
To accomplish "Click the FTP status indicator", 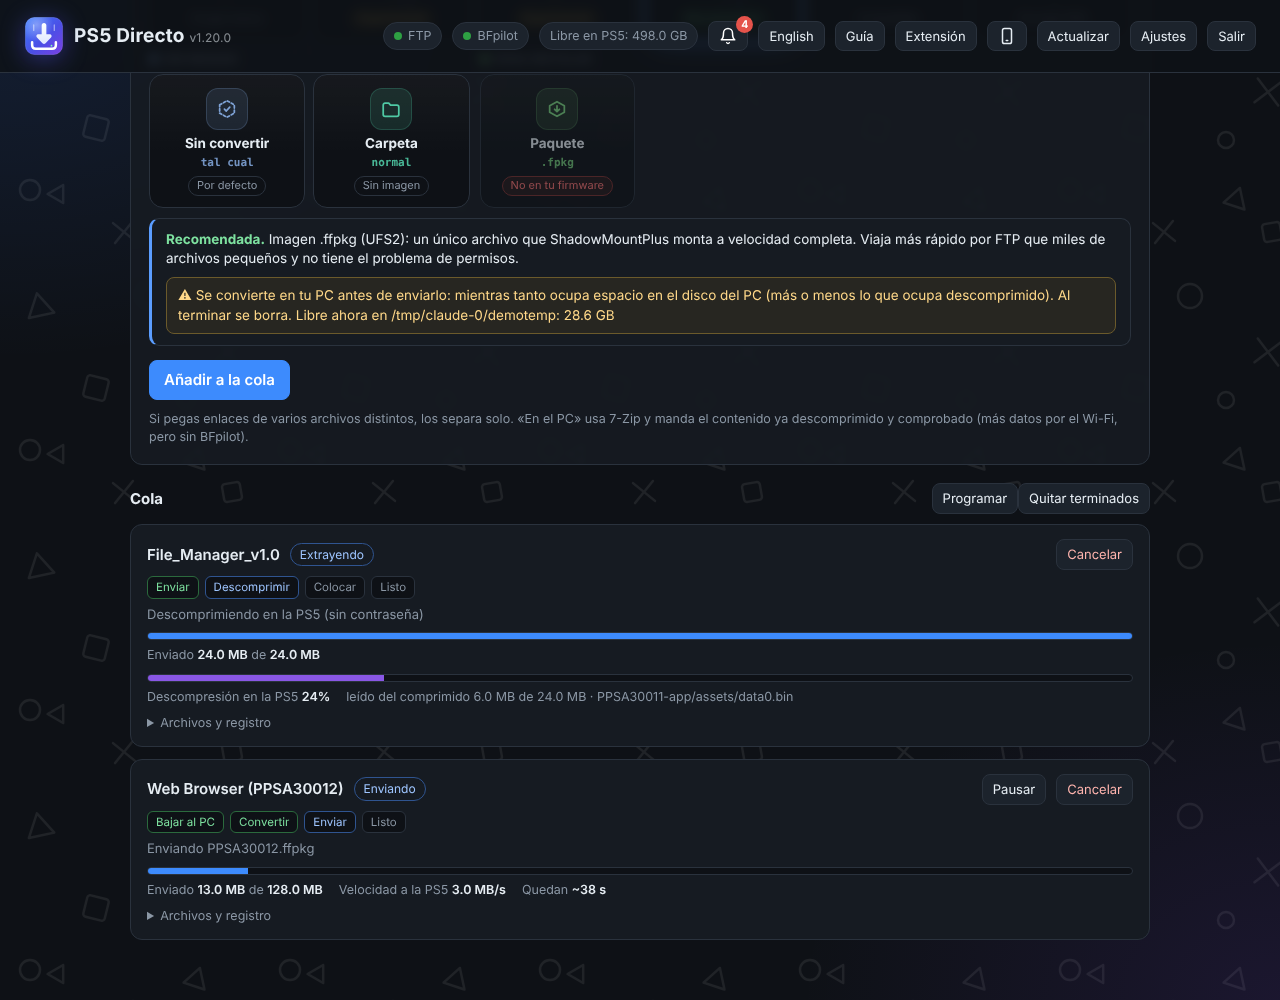I will pos(412,36).
